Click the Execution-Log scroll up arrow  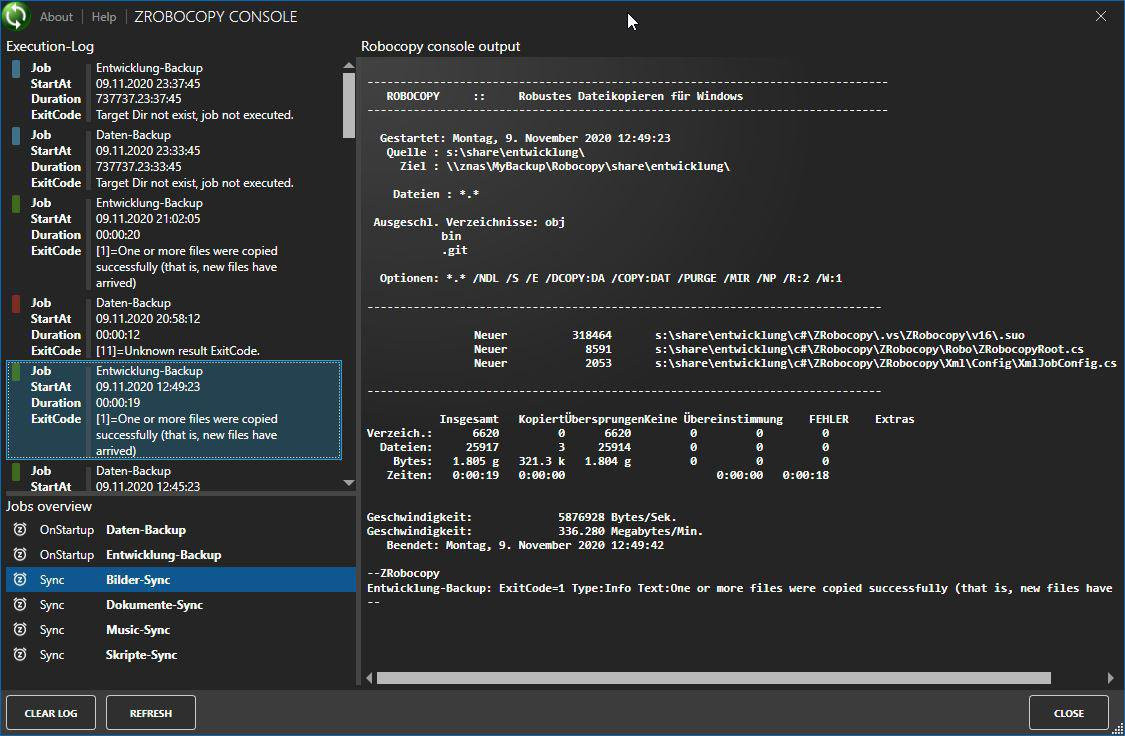tap(349, 66)
